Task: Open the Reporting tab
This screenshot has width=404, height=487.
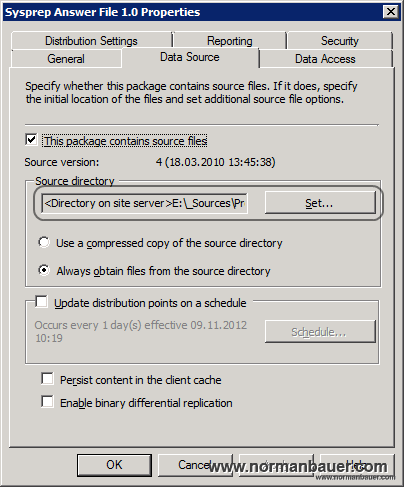Action: (229, 41)
